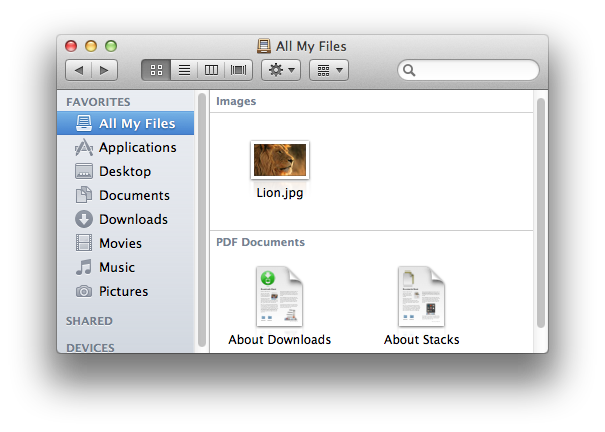Close the window with red button

(x=71, y=46)
